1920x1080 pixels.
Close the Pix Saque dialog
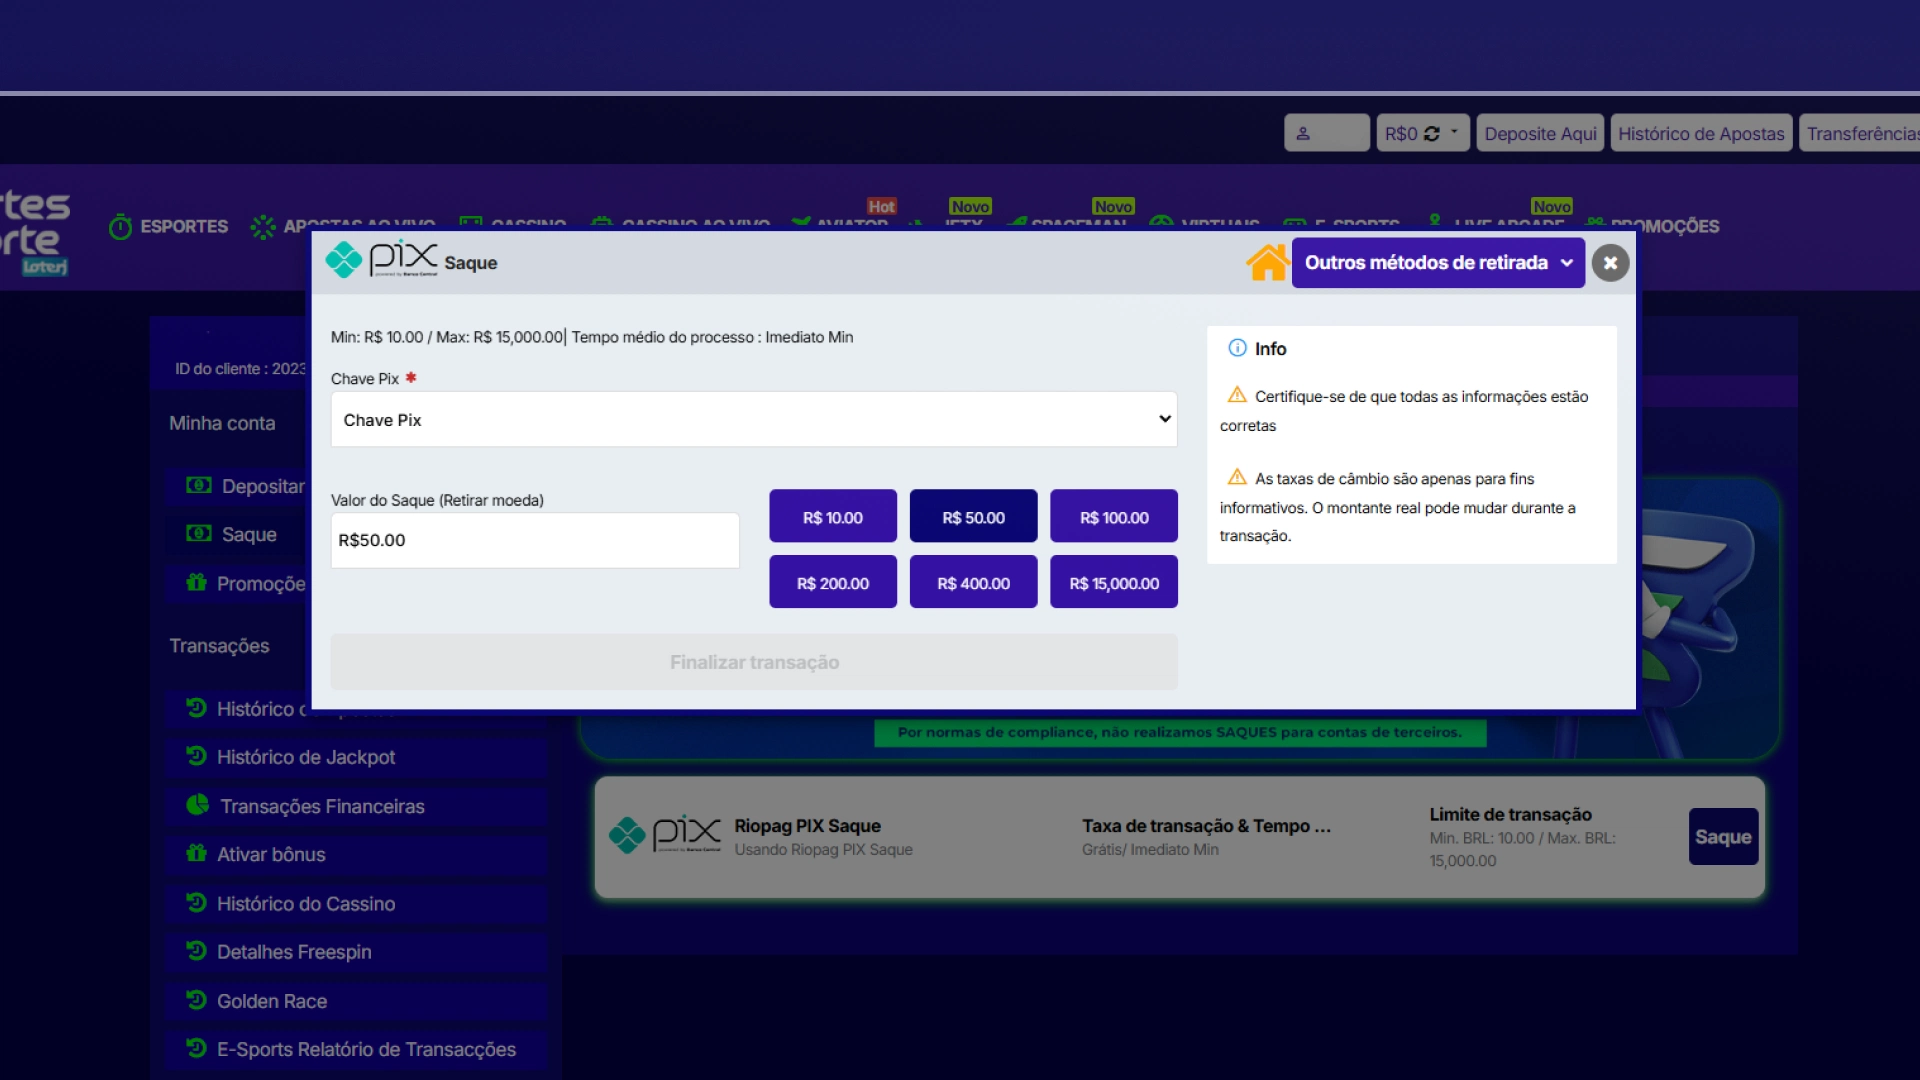click(1610, 263)
